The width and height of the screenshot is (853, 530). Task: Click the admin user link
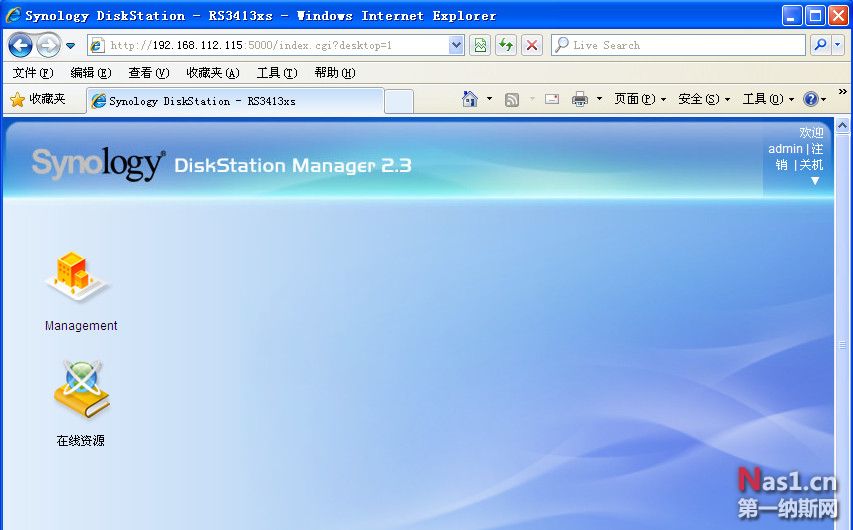click(785, 149)
